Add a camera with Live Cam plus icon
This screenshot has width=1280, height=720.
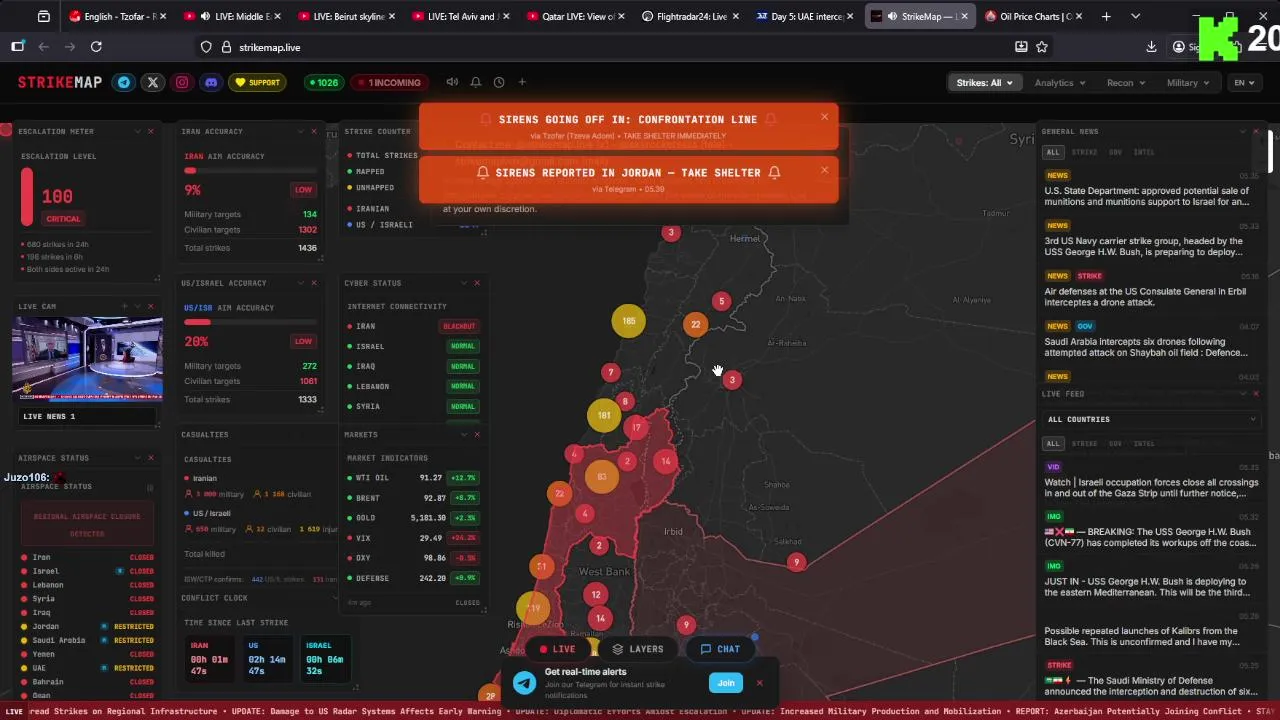pyautogui.click(x=124, y=306)
